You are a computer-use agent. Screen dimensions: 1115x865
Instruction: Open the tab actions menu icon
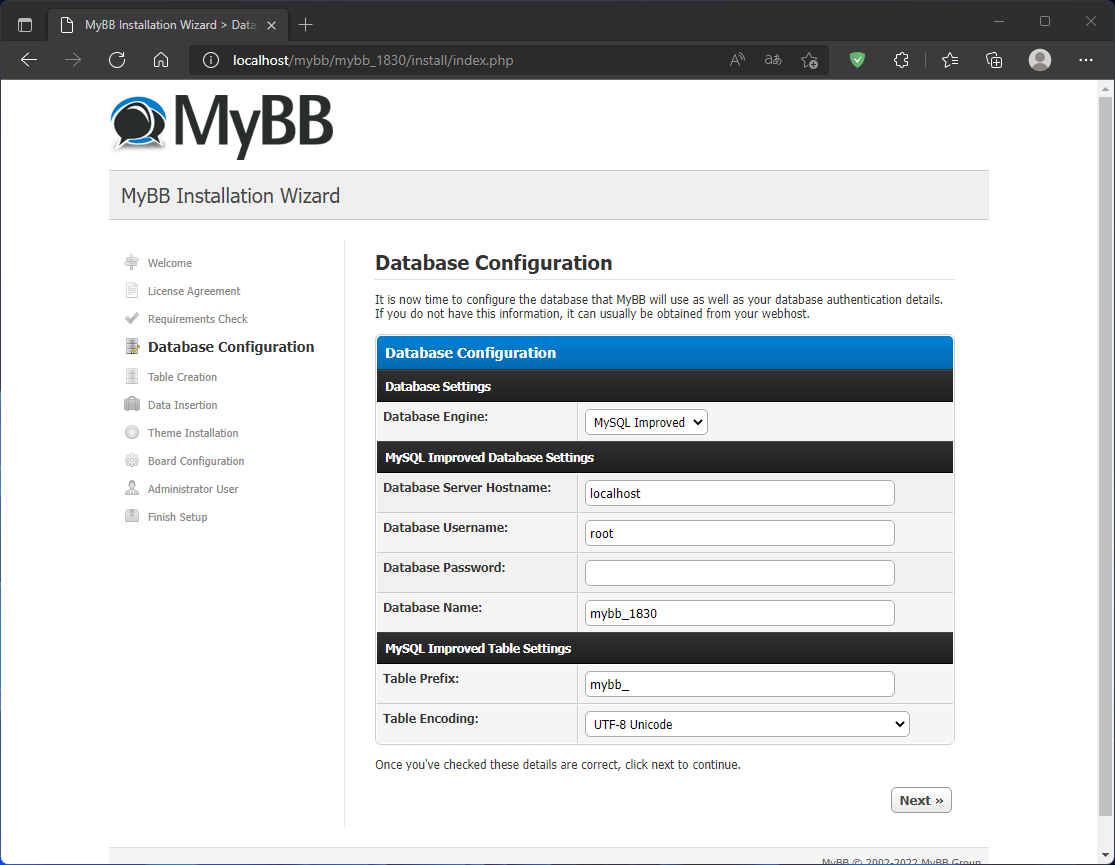pyautogui.click(x=25, y=25)
